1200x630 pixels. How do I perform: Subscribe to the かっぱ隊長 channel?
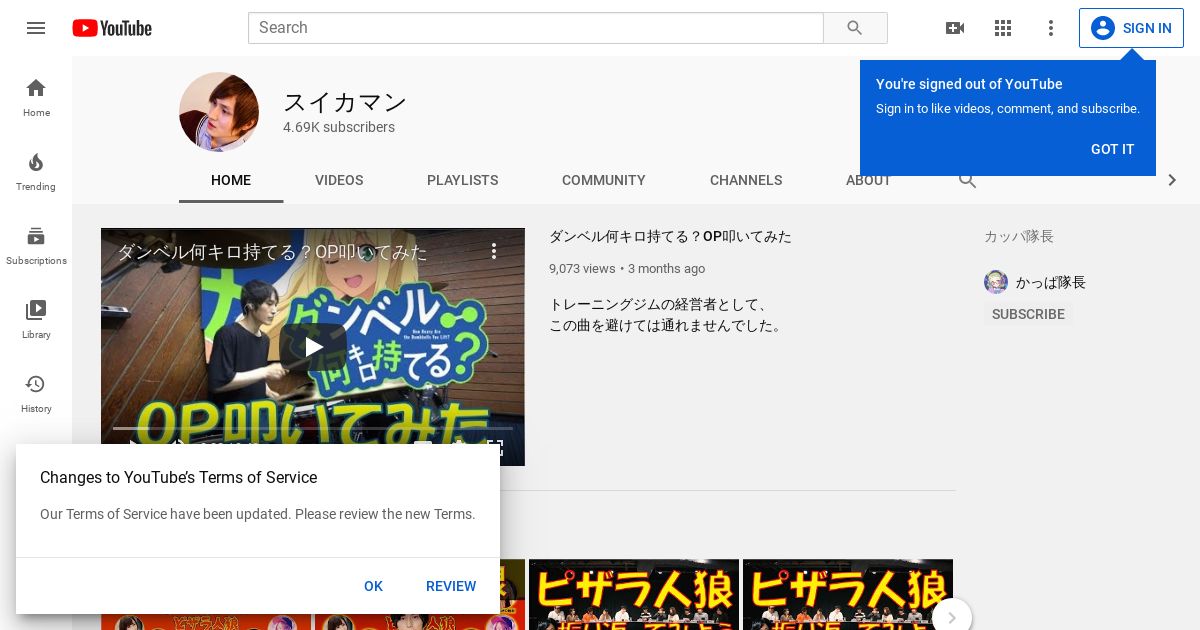(x=1028, y=314)
